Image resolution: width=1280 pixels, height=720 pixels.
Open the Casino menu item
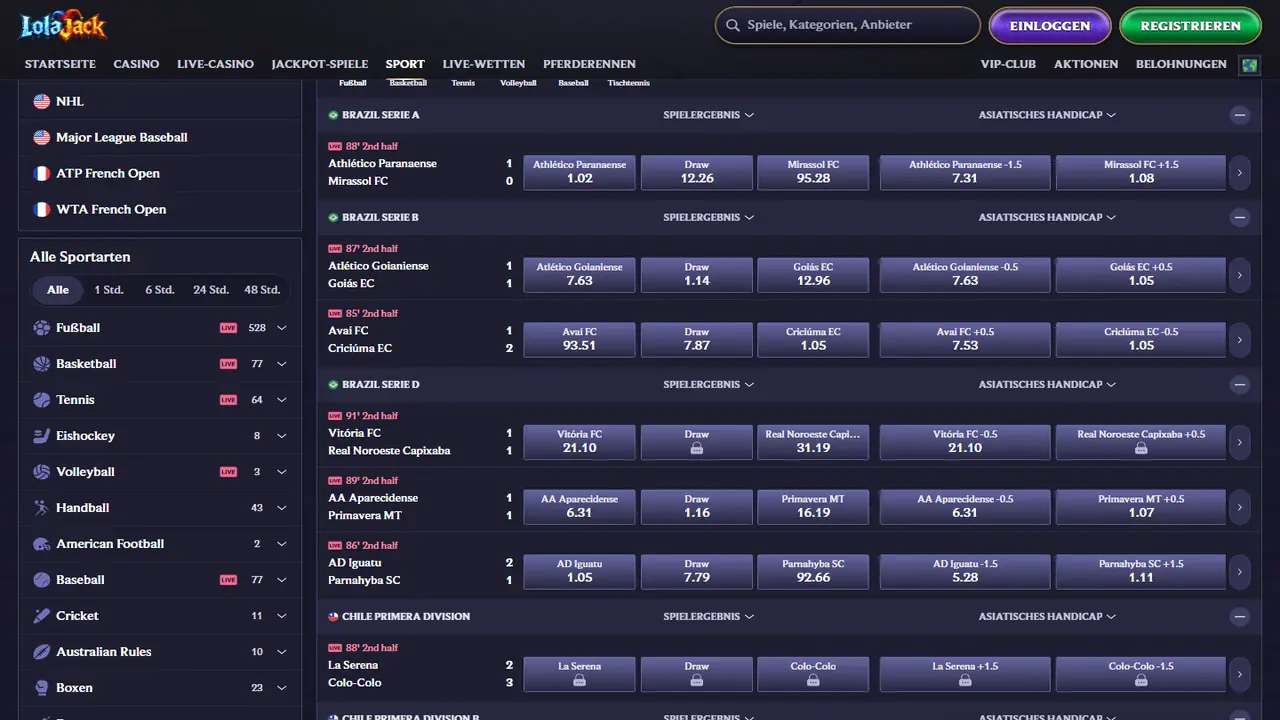click(x=136, y=64)
